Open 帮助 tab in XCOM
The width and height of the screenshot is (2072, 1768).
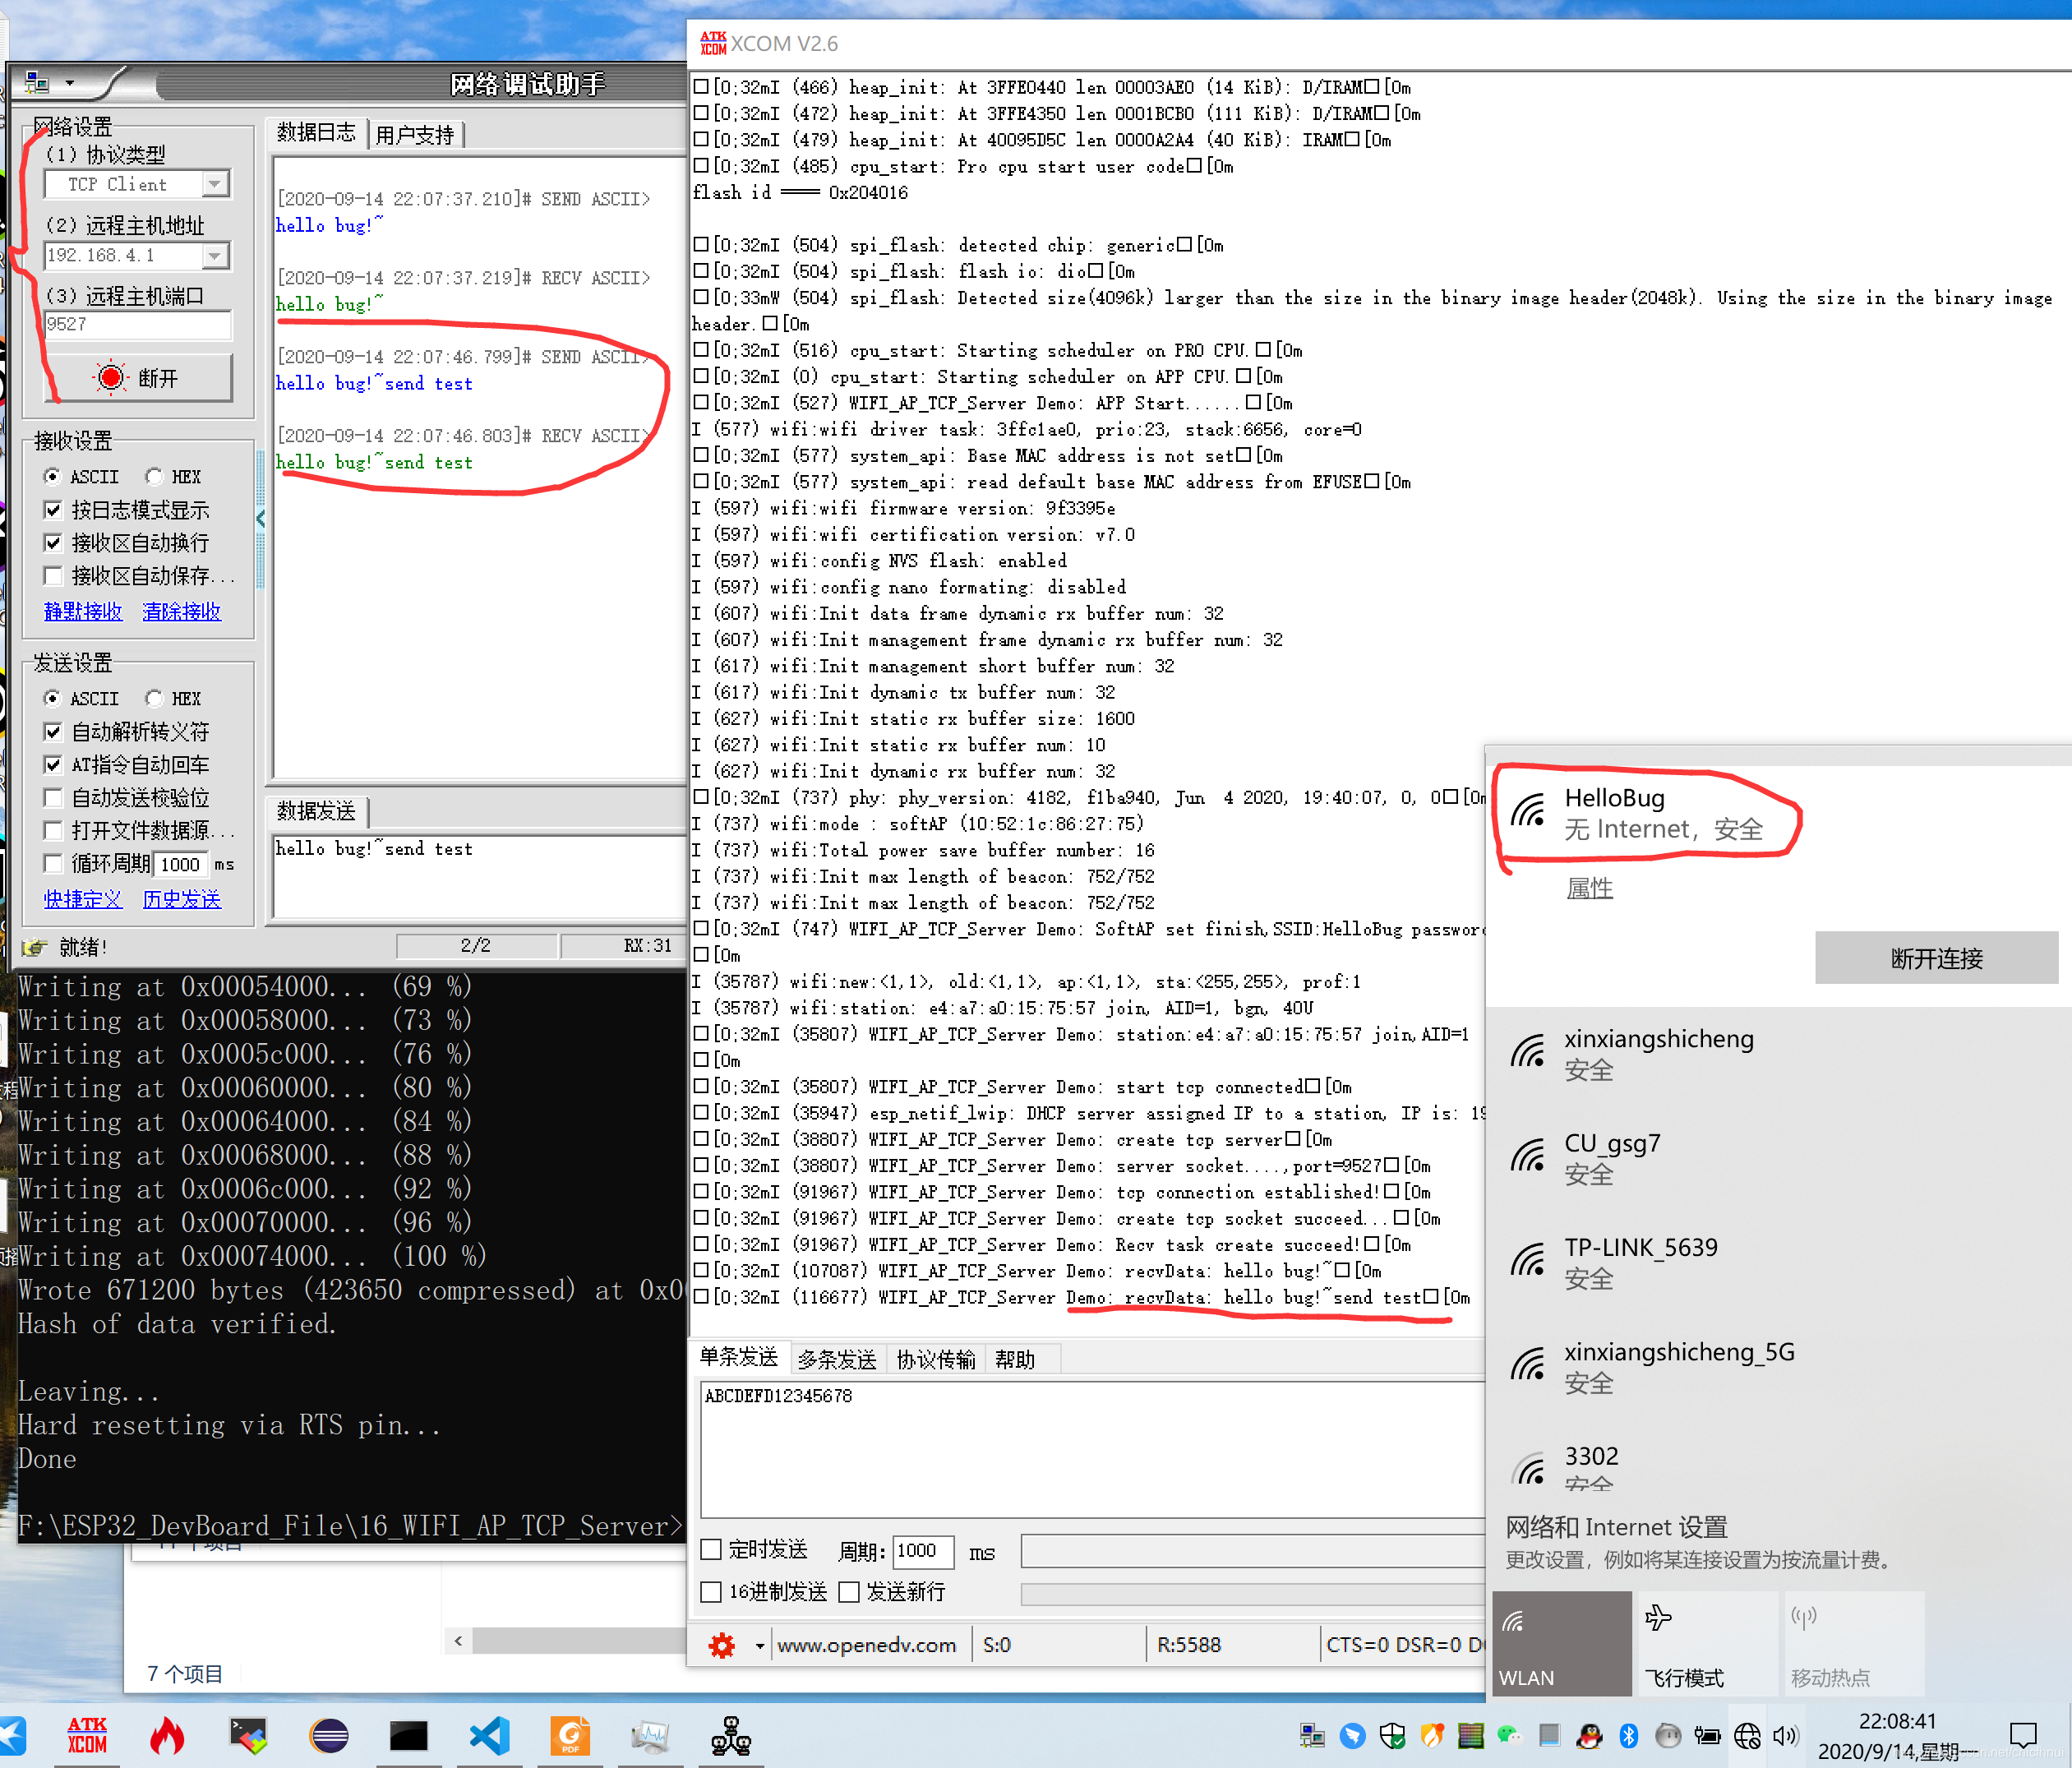coord(1015,1359)
